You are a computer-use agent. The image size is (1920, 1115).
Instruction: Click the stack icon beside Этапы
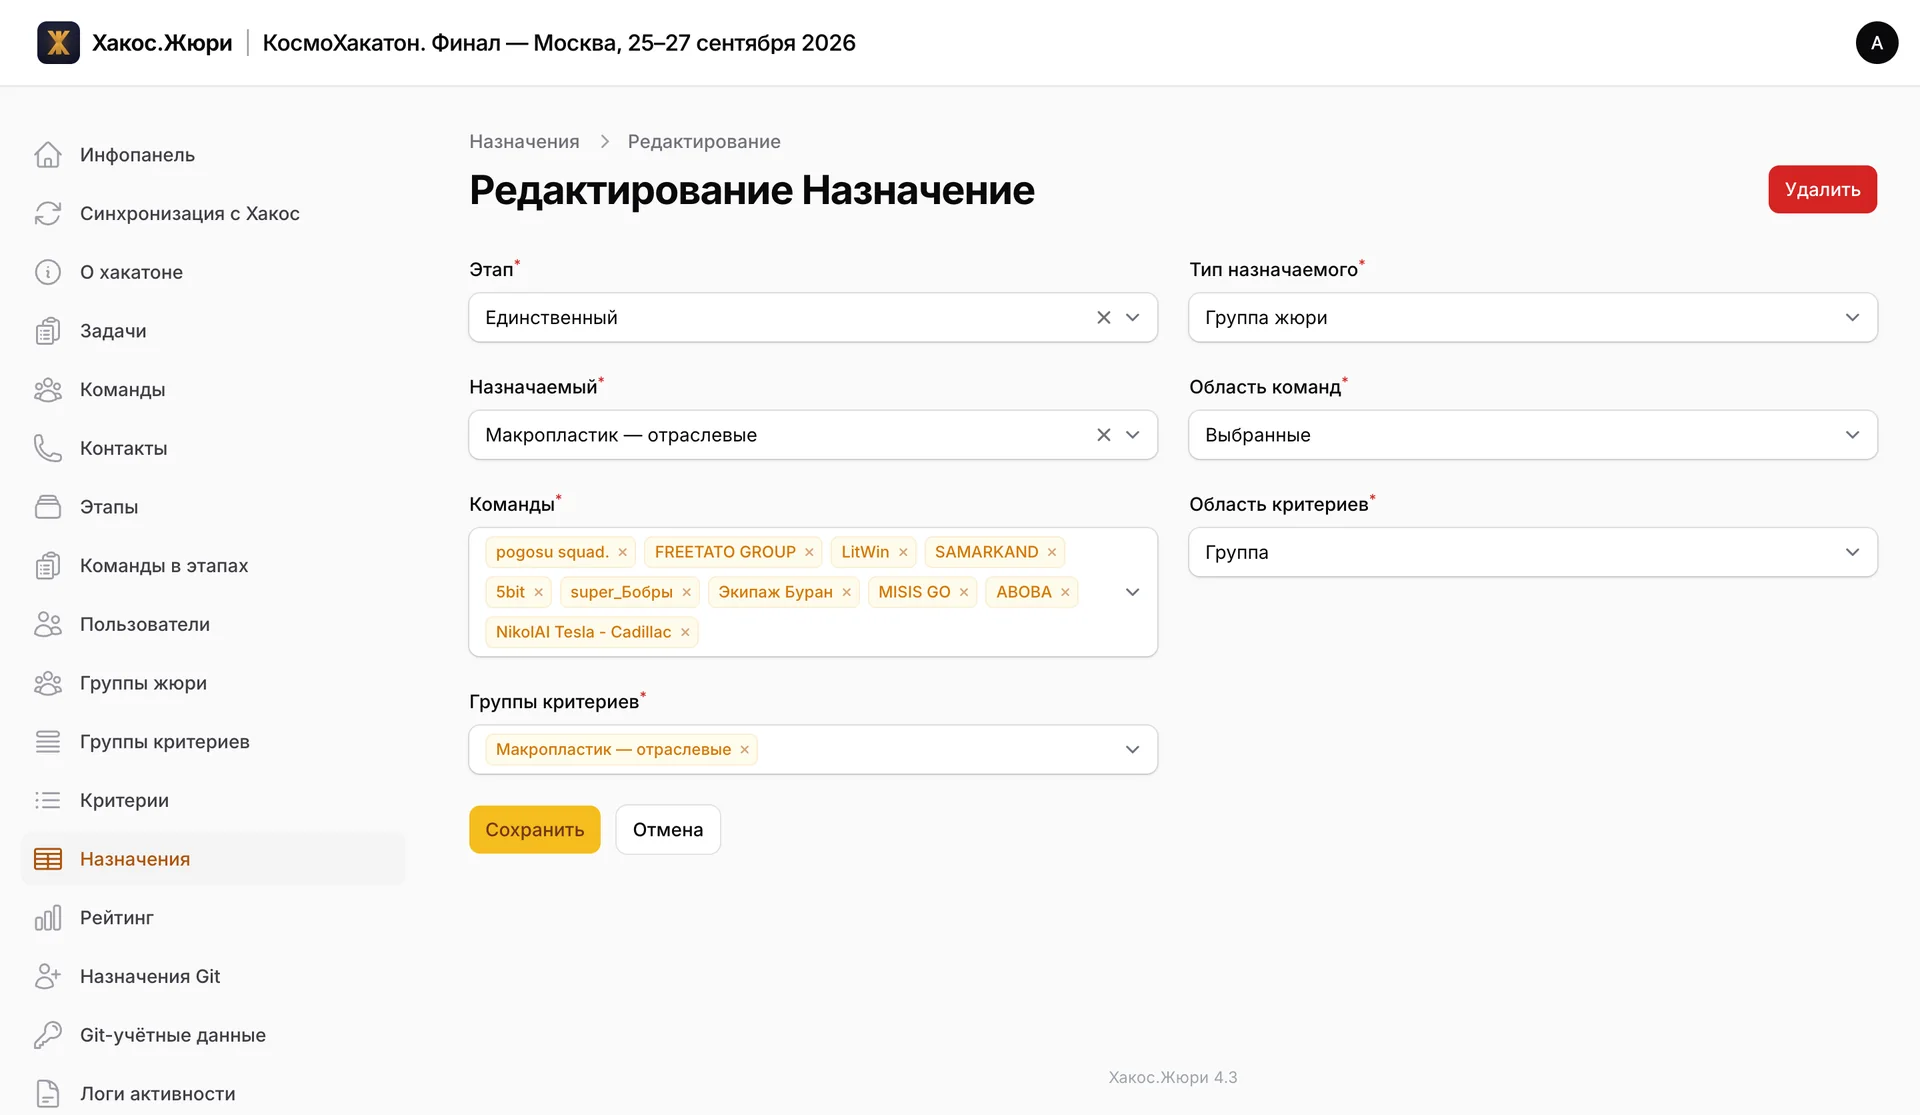tap(48, 507)
